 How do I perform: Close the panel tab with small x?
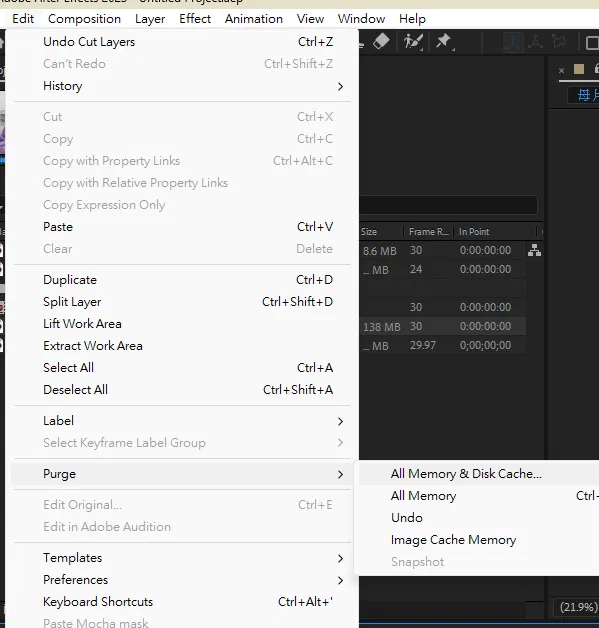coord(561,70)
